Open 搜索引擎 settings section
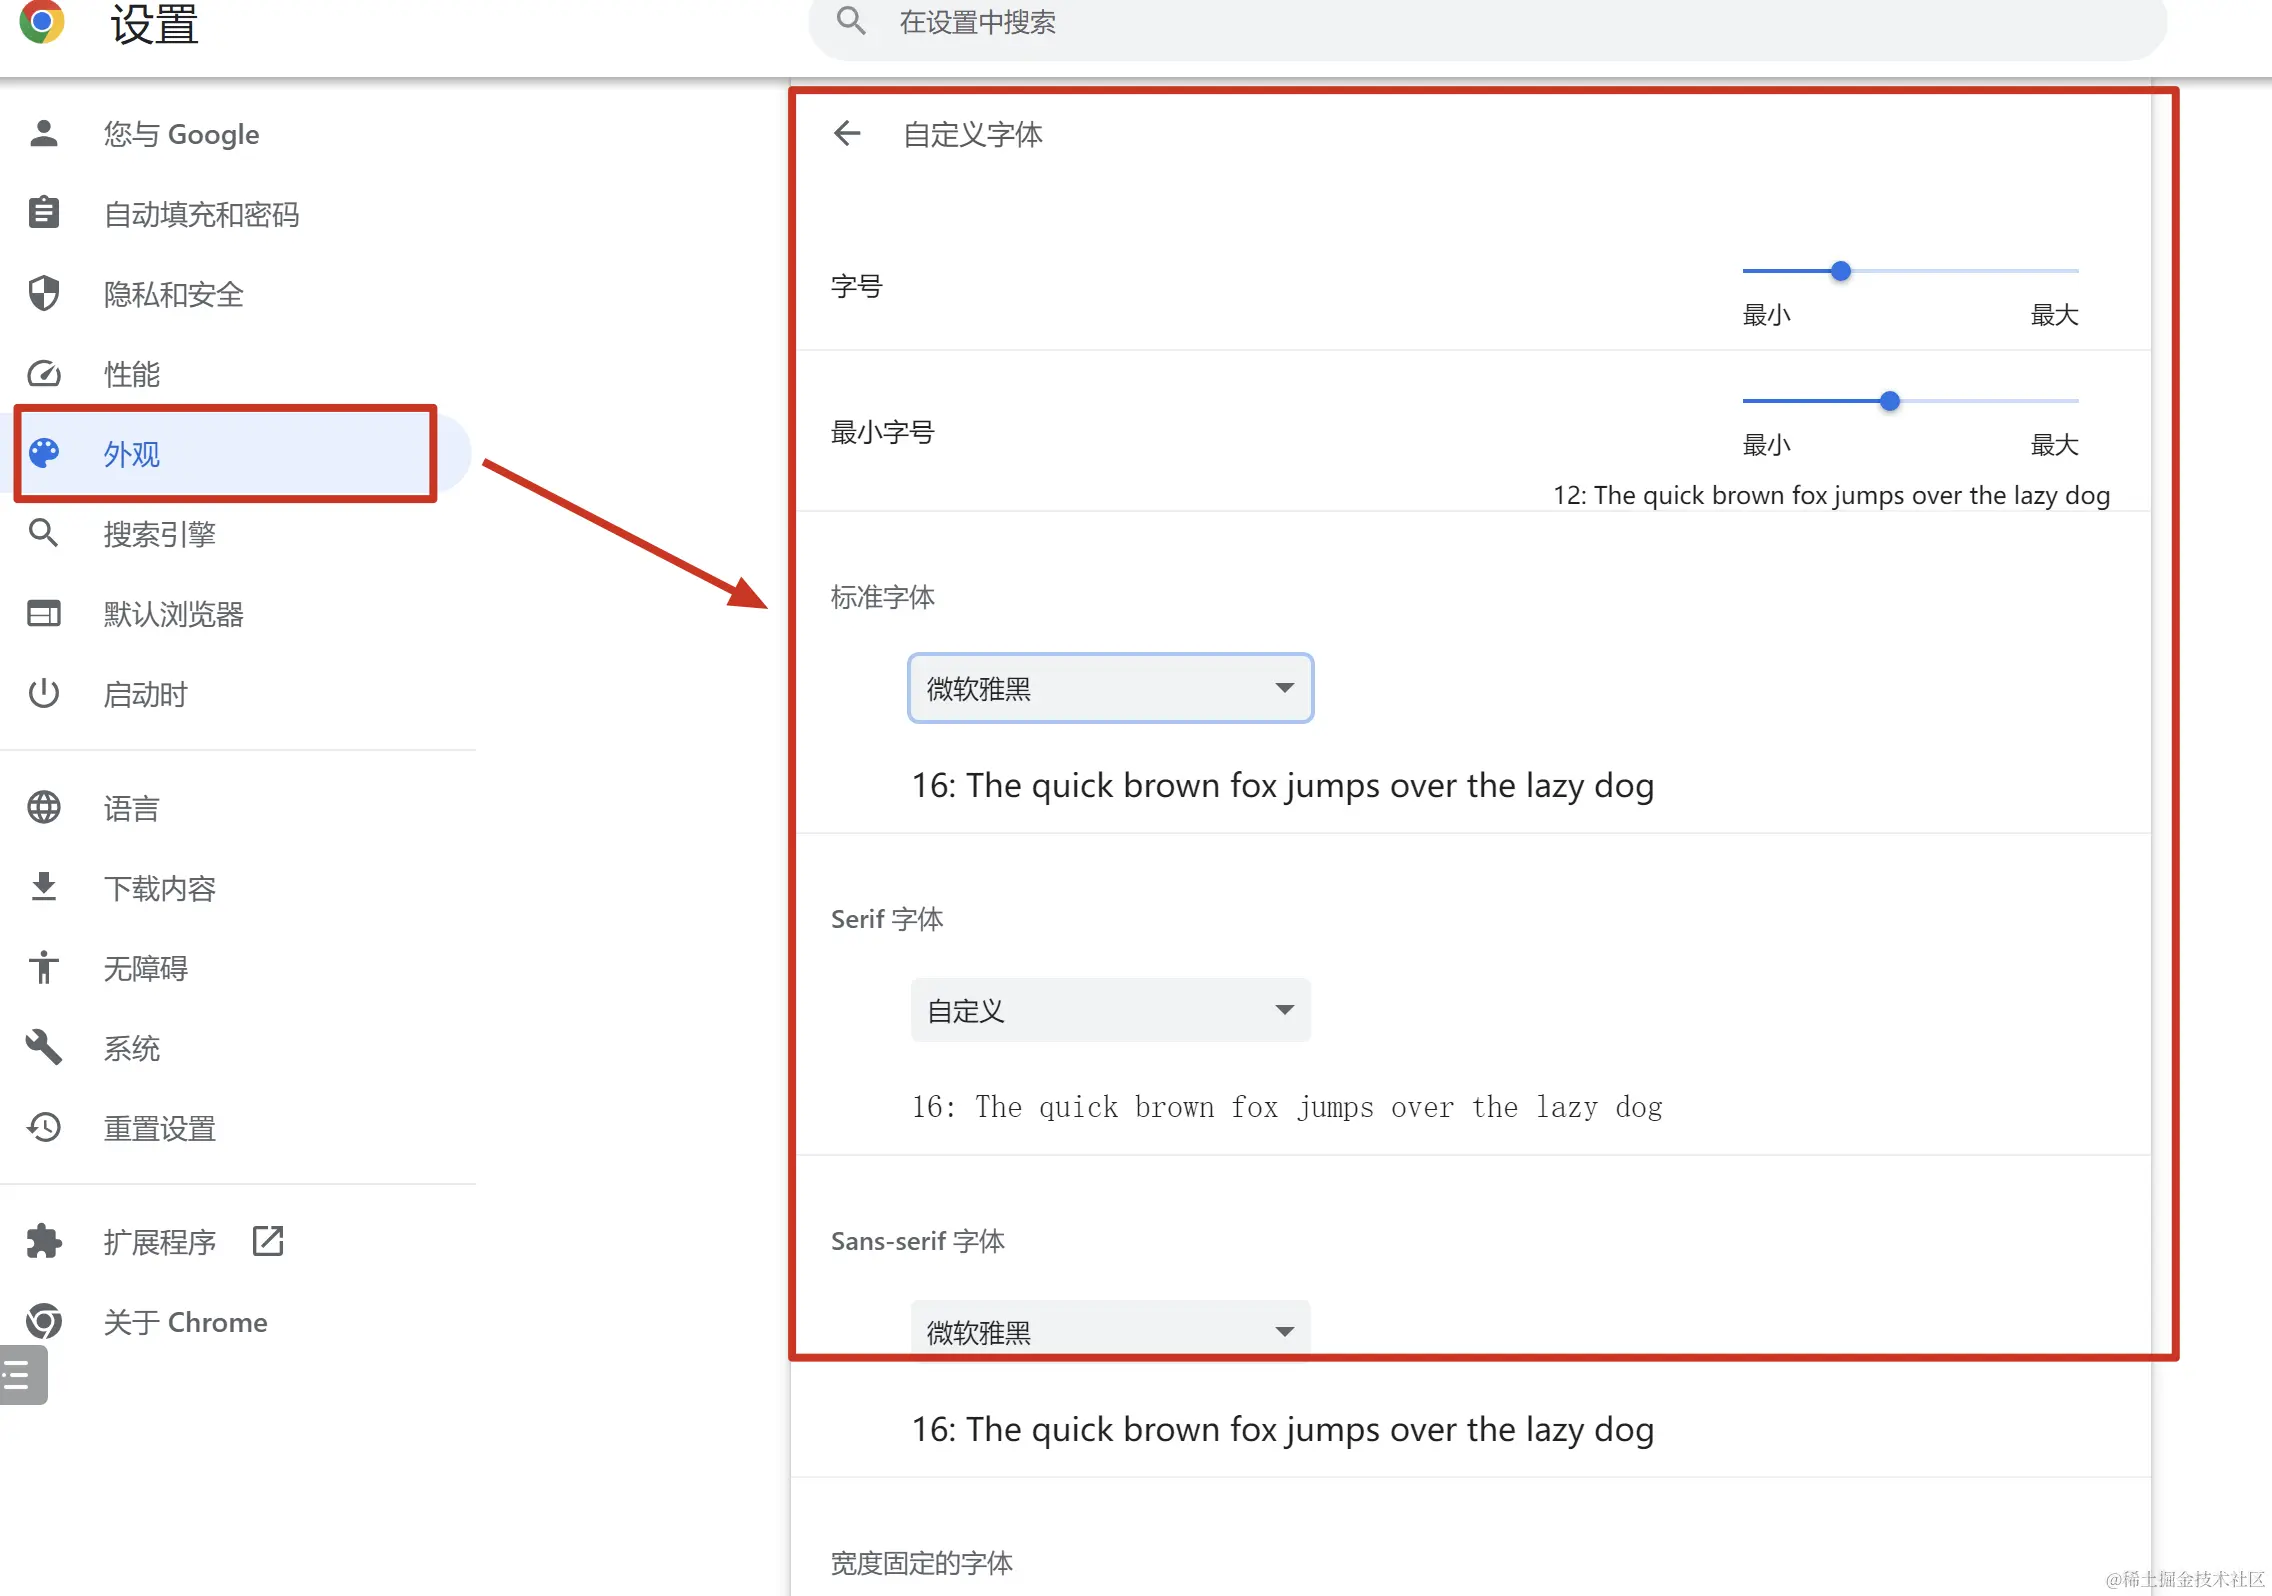The width and height of the screenshot is (2272, 1596). click(160, 534)
